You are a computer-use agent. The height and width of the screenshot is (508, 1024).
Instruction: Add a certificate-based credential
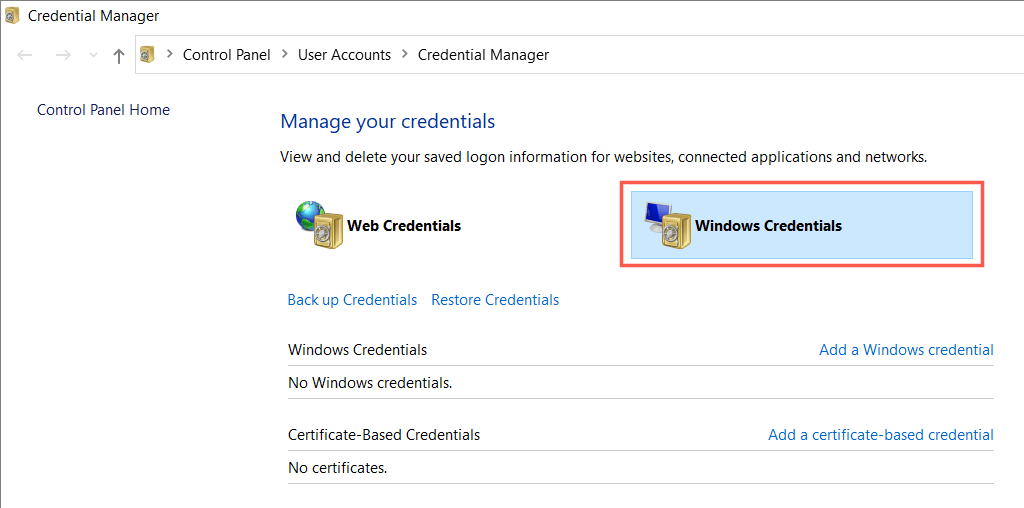880,435
